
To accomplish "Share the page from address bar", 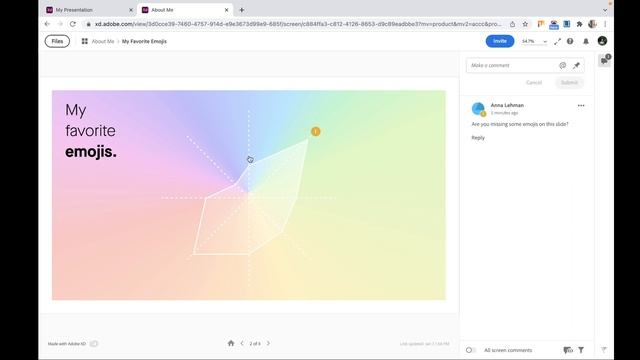I will pyautogui.click(x=512, y=24).
